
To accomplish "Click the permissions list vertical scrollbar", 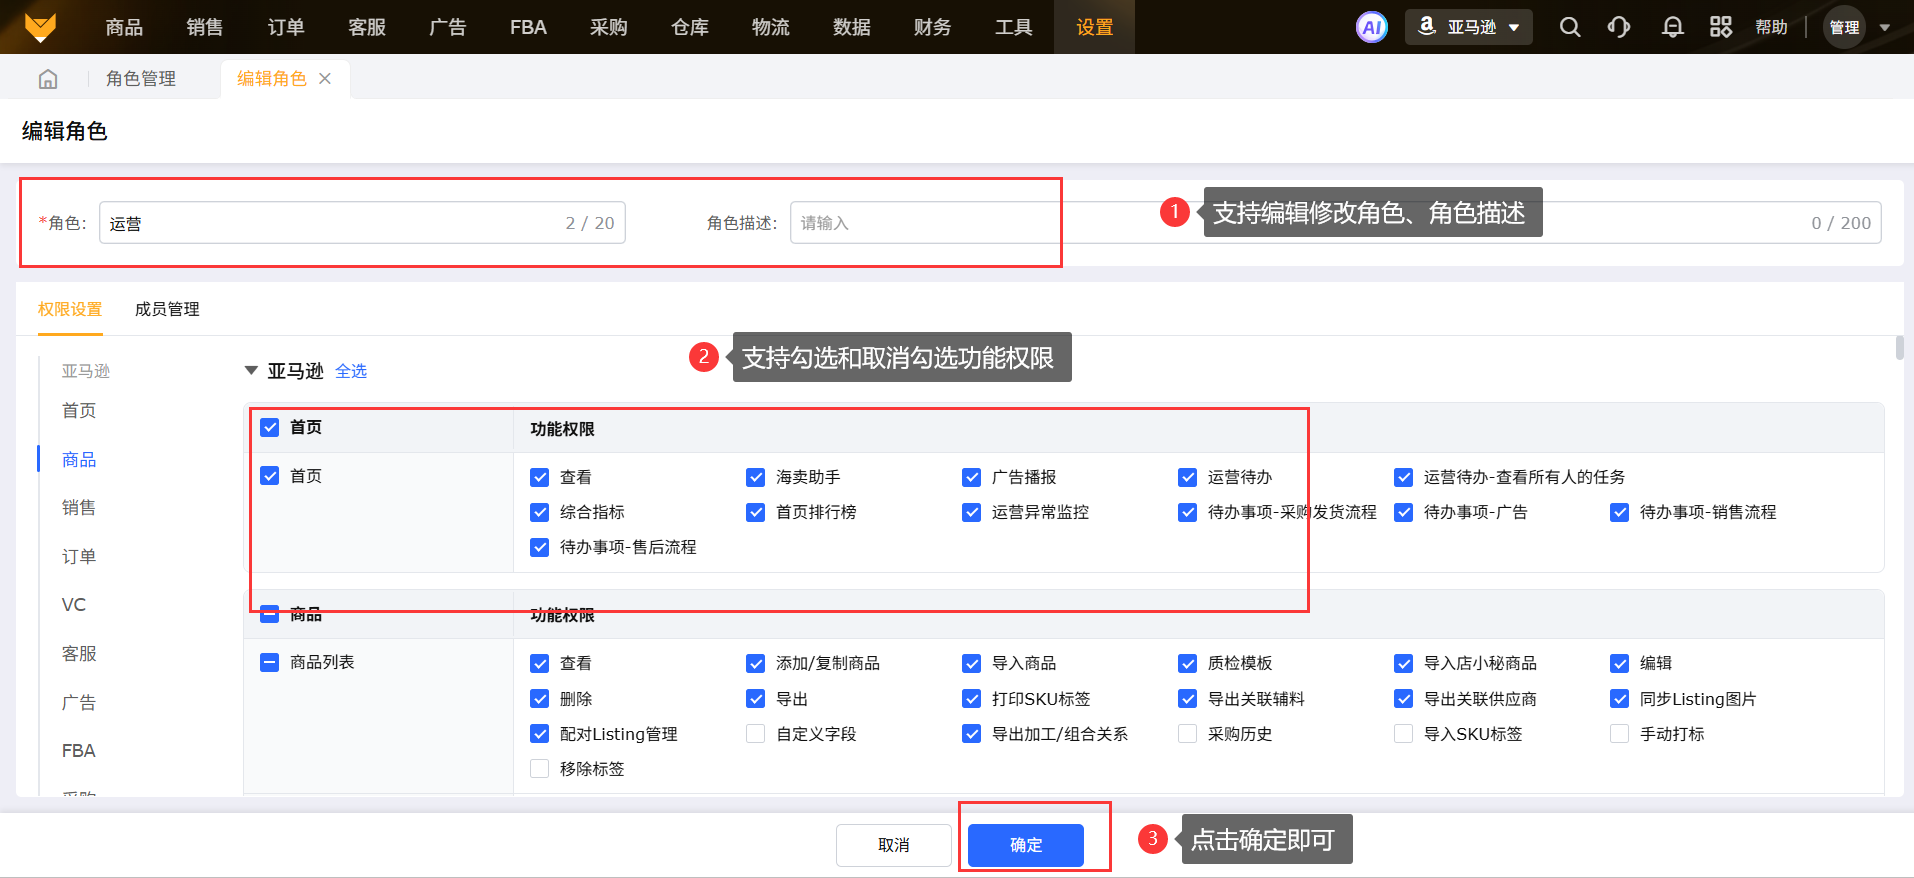I will [x=1899, y=348].
